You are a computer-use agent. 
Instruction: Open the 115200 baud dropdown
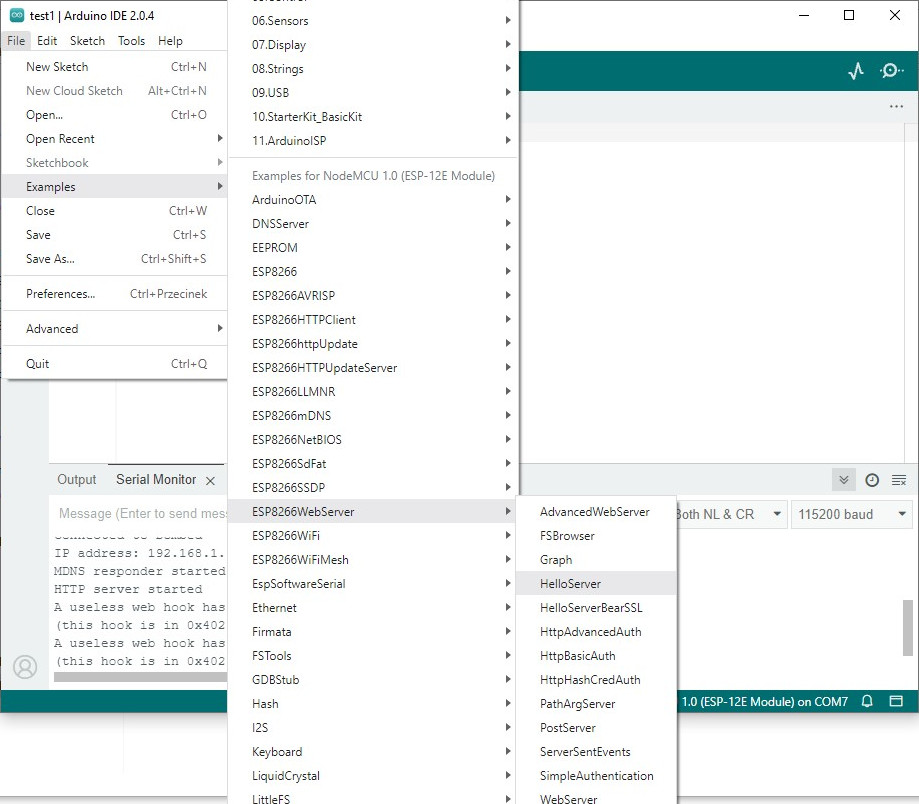pyautogui.click(x=851, y=514)
